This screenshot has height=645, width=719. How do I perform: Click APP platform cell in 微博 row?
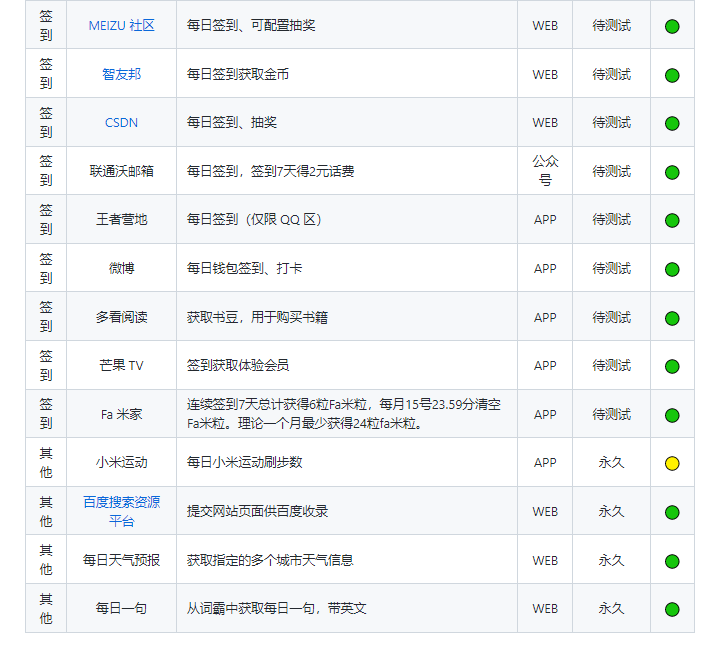(545, 268)
